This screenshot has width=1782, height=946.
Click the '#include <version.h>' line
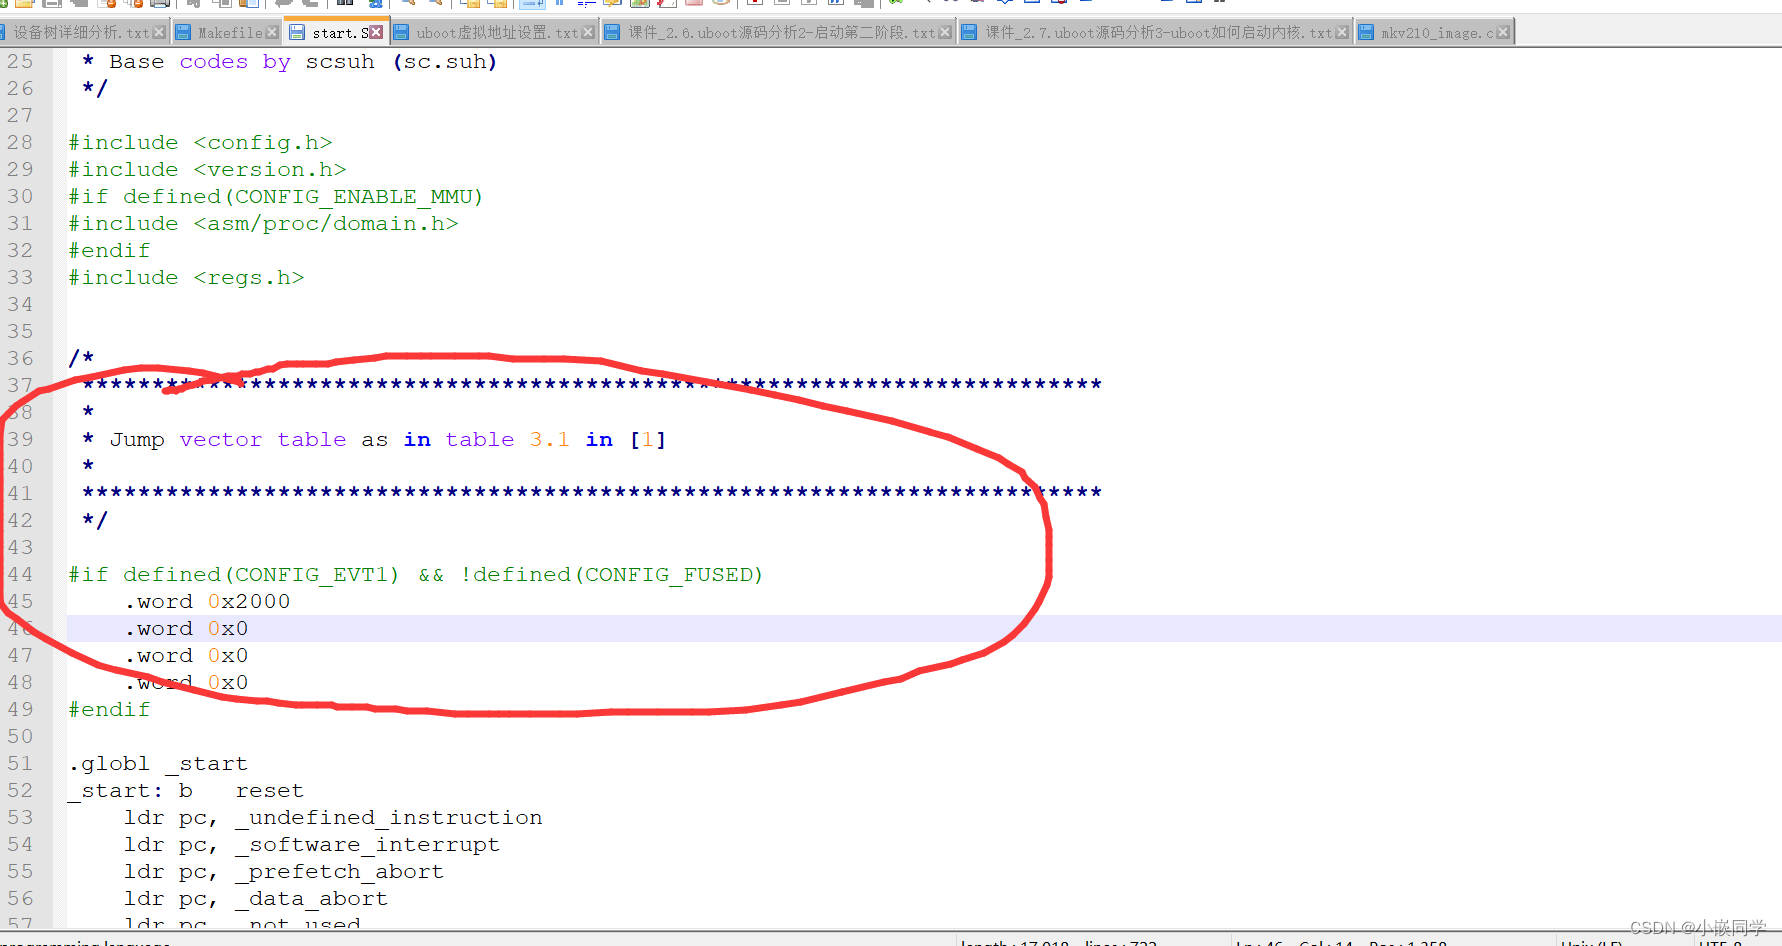tap(207, 170)
